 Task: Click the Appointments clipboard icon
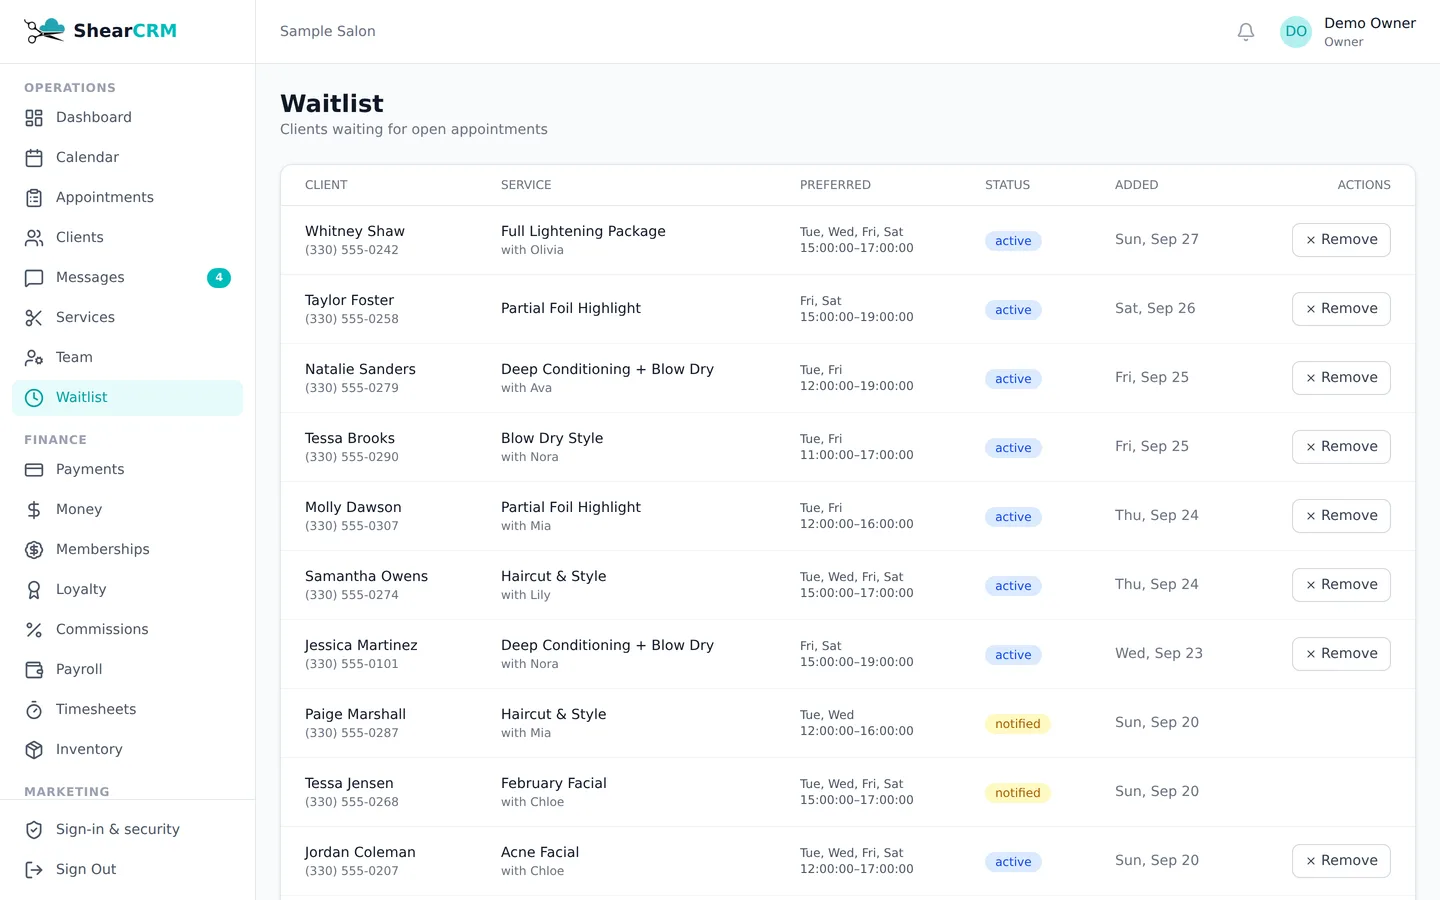pos(34,198)
